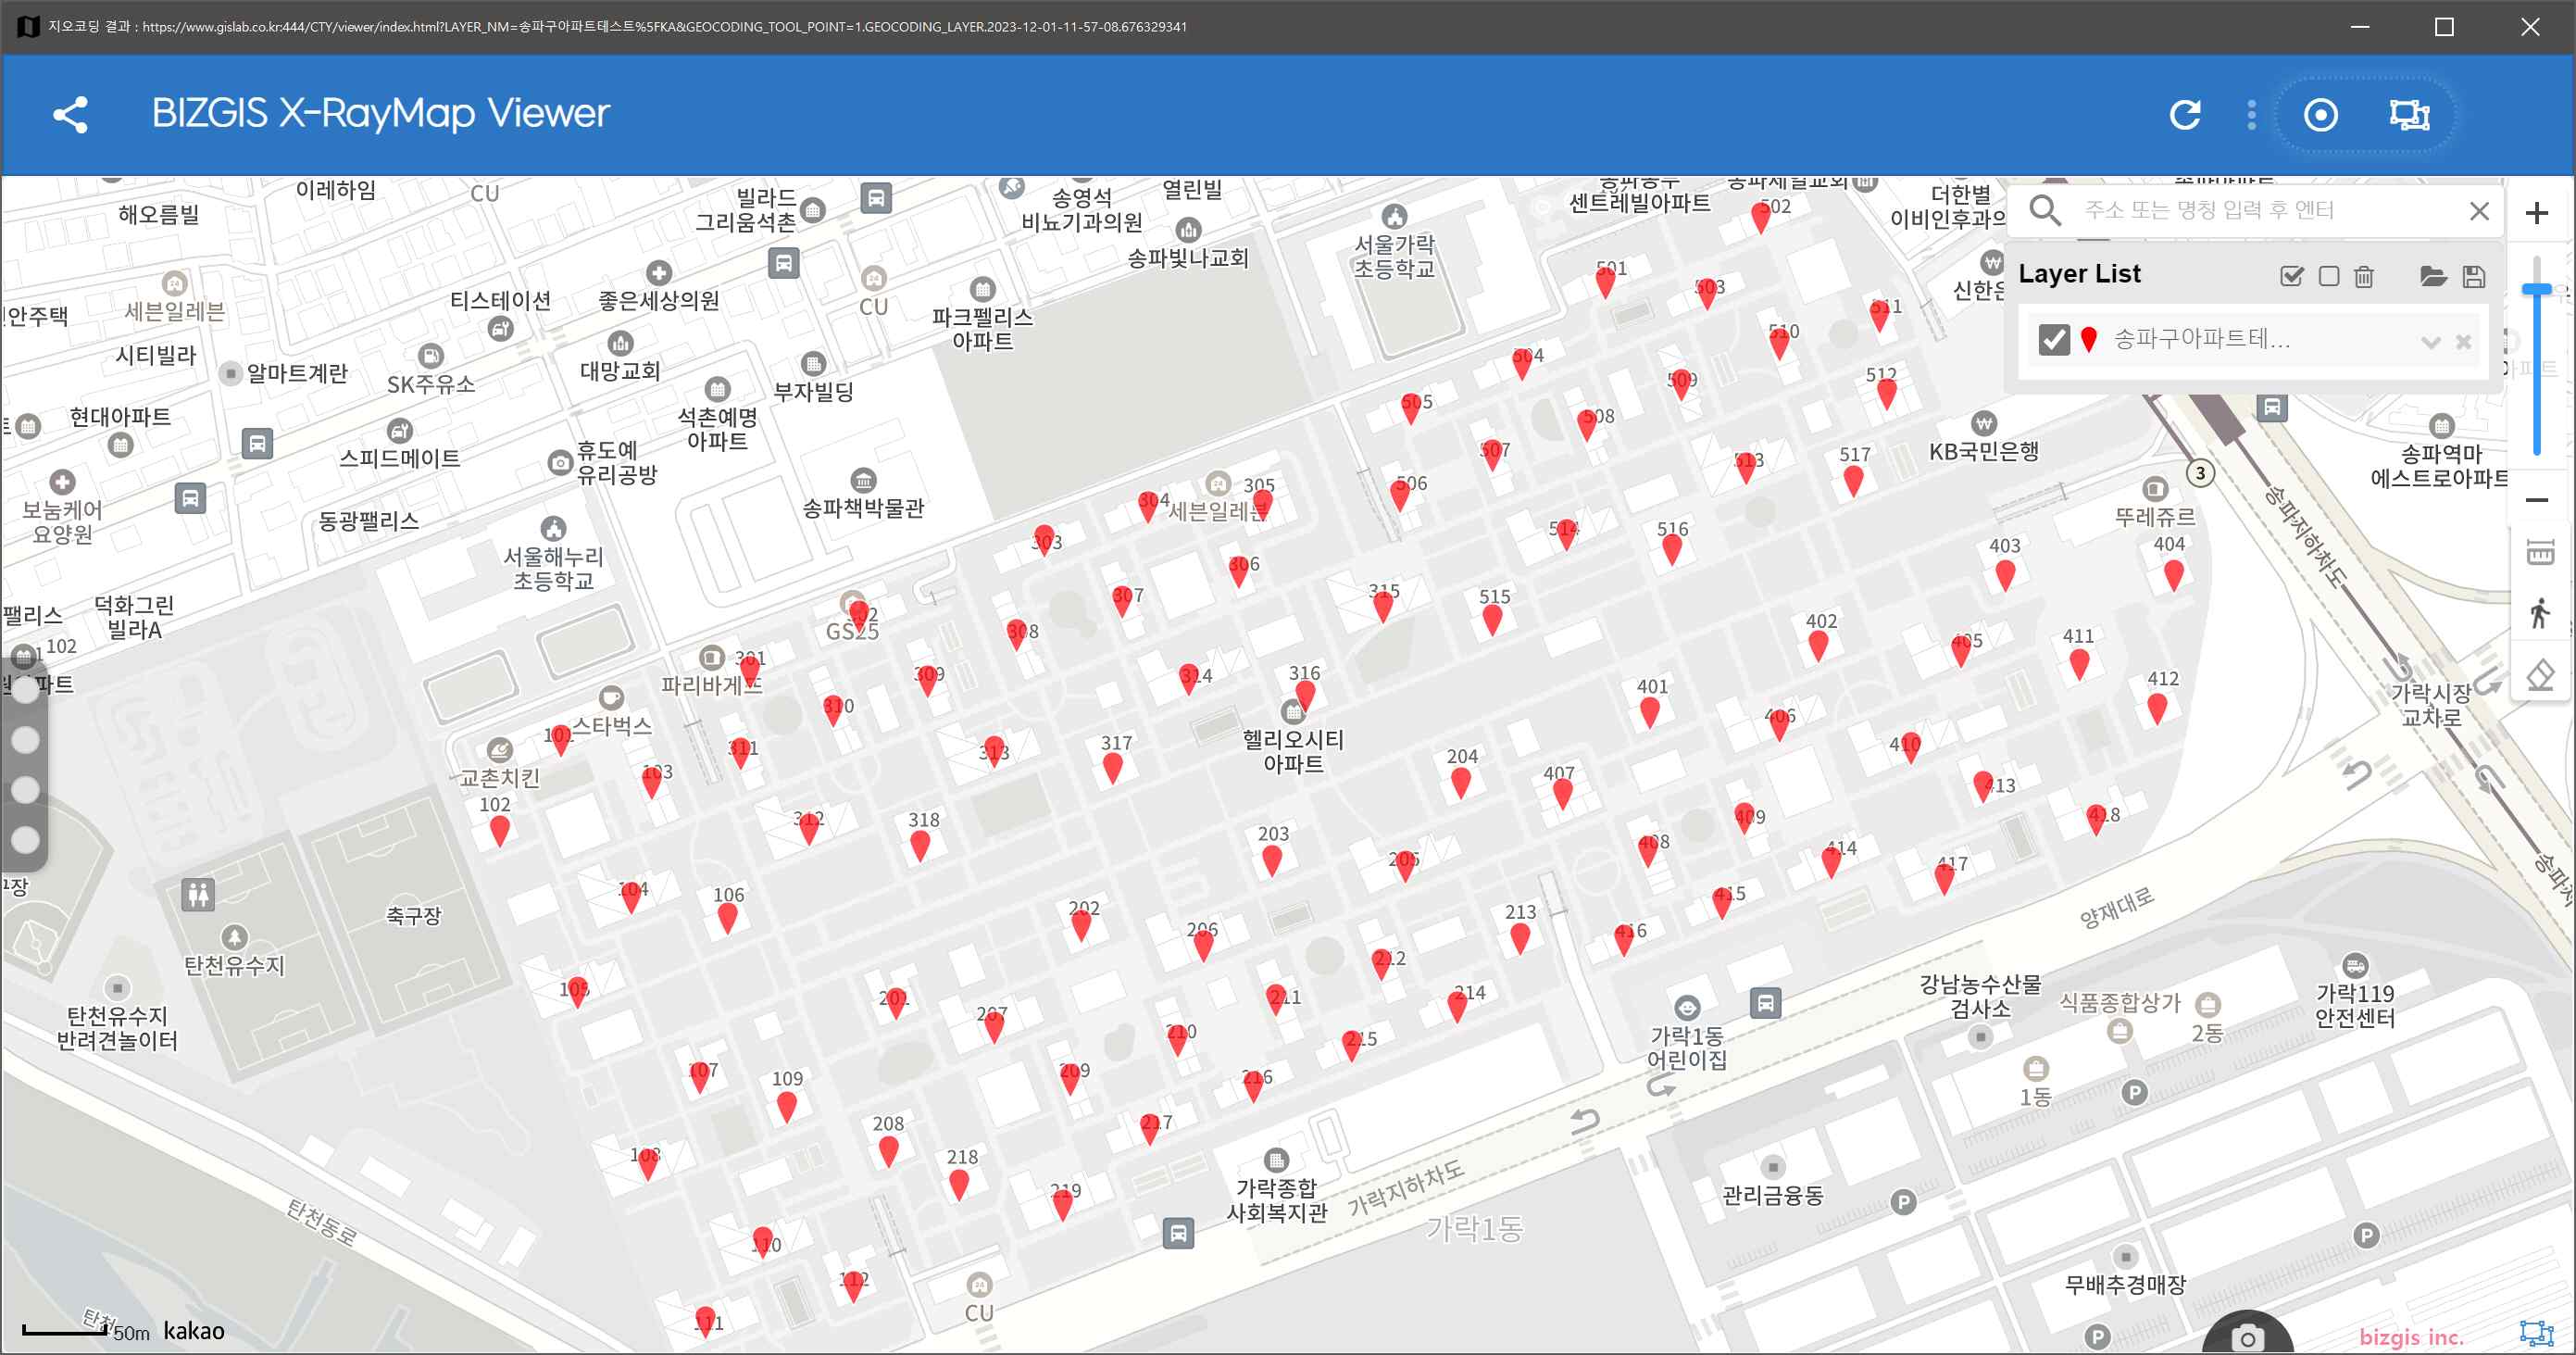Open the vertical three-dot menu

point(2251,115)
